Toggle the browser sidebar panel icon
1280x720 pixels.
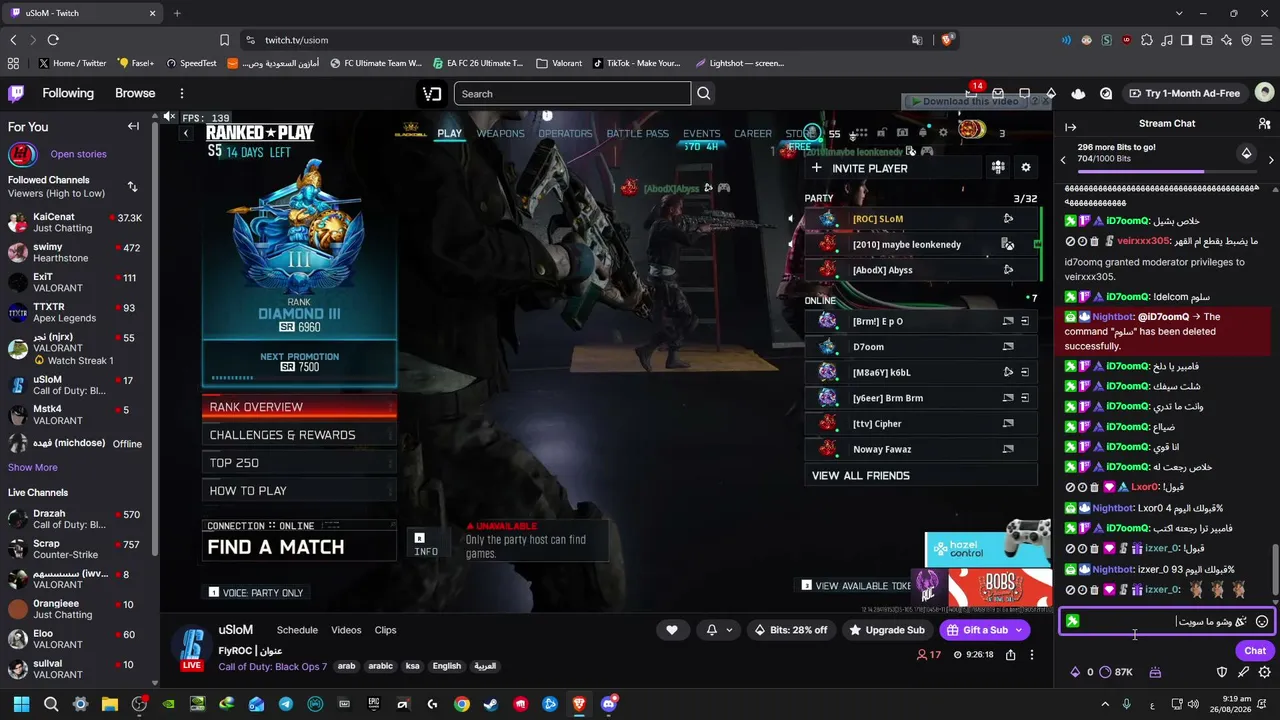pyautogui.click(x=1187, y=40)
